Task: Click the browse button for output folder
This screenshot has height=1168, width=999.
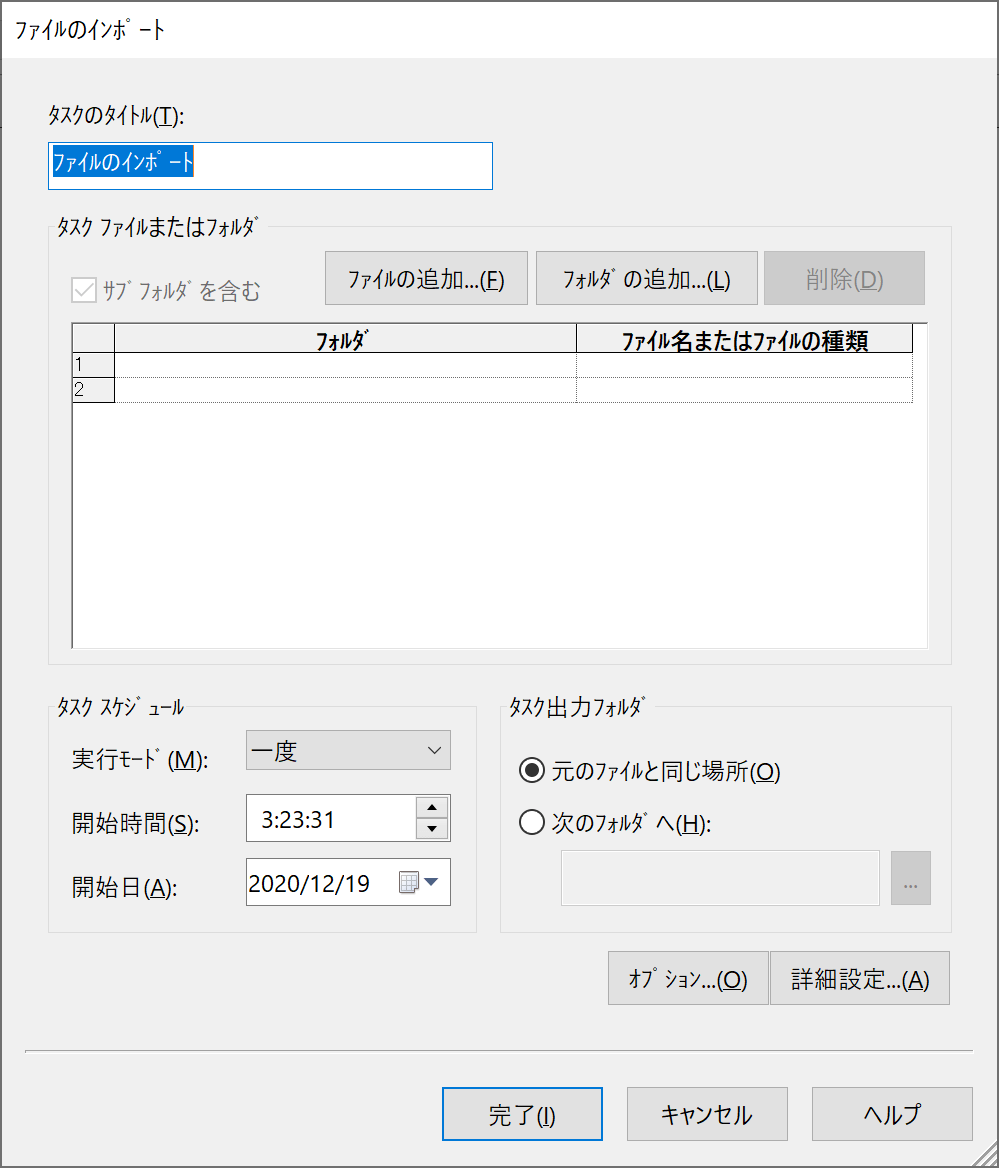Action: 910,878
